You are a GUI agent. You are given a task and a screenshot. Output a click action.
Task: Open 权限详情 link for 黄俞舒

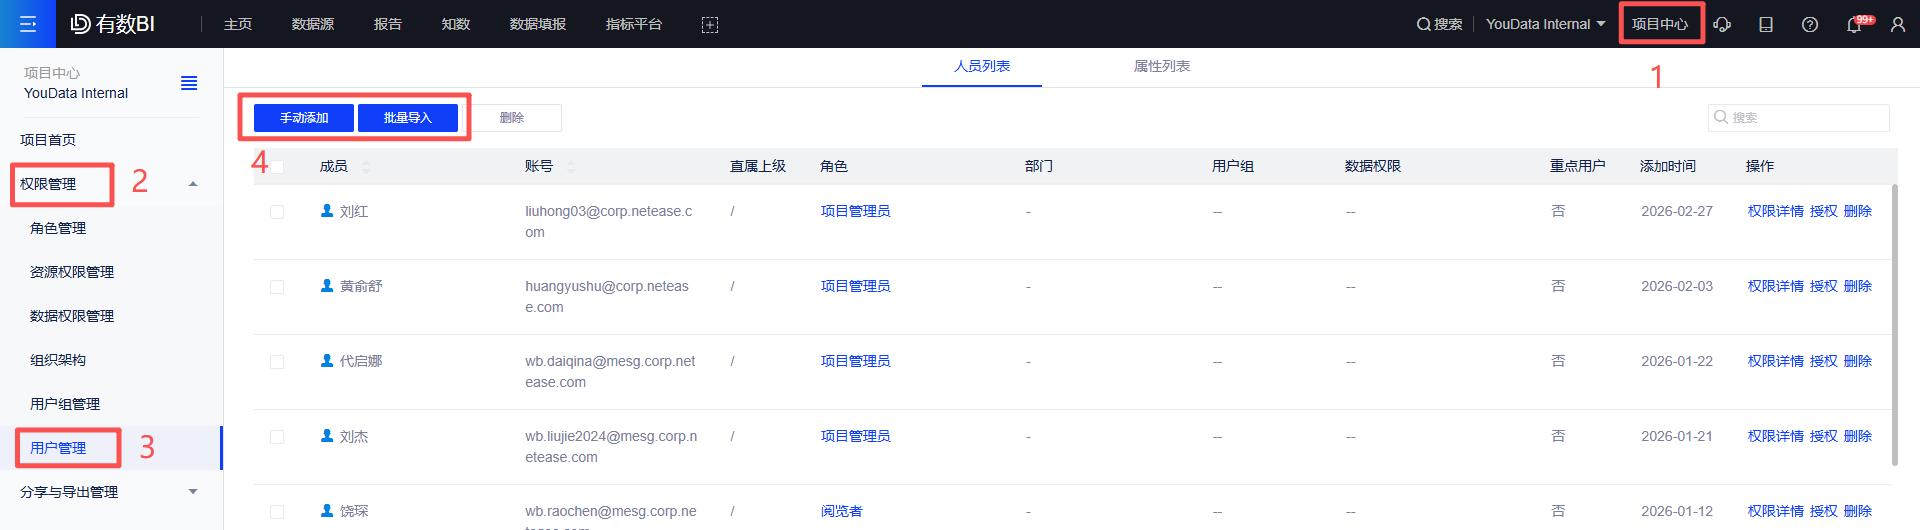(1776, 286)
